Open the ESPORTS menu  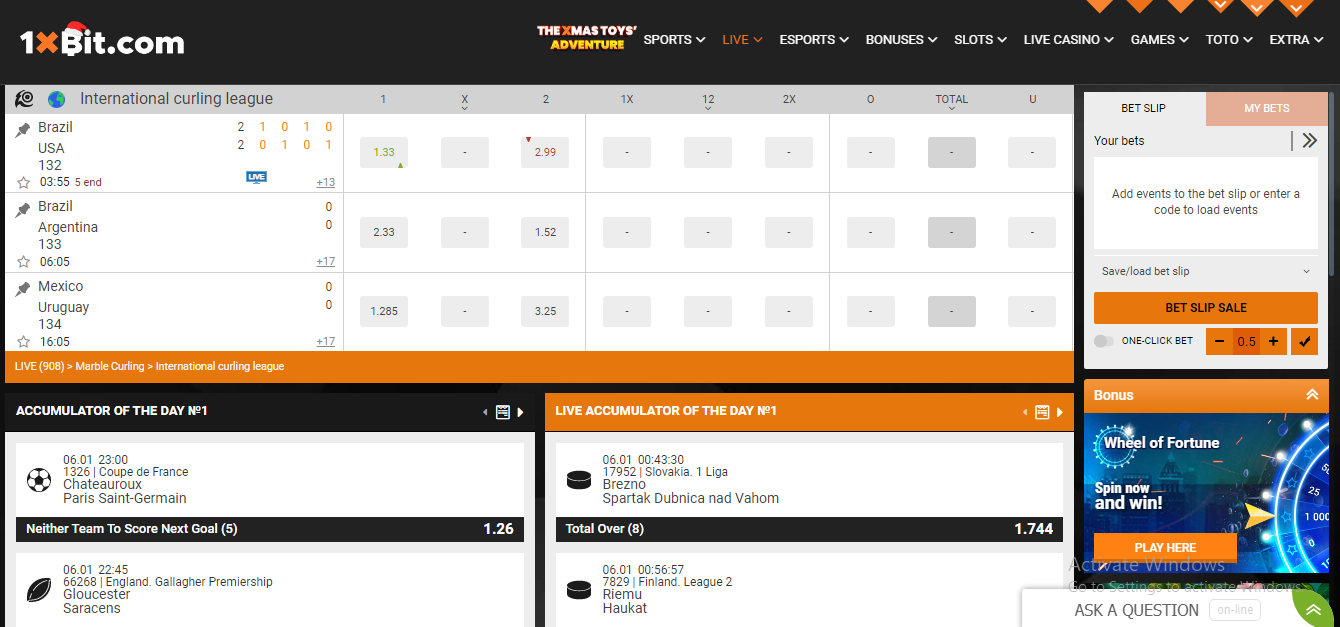click(812, 39)
